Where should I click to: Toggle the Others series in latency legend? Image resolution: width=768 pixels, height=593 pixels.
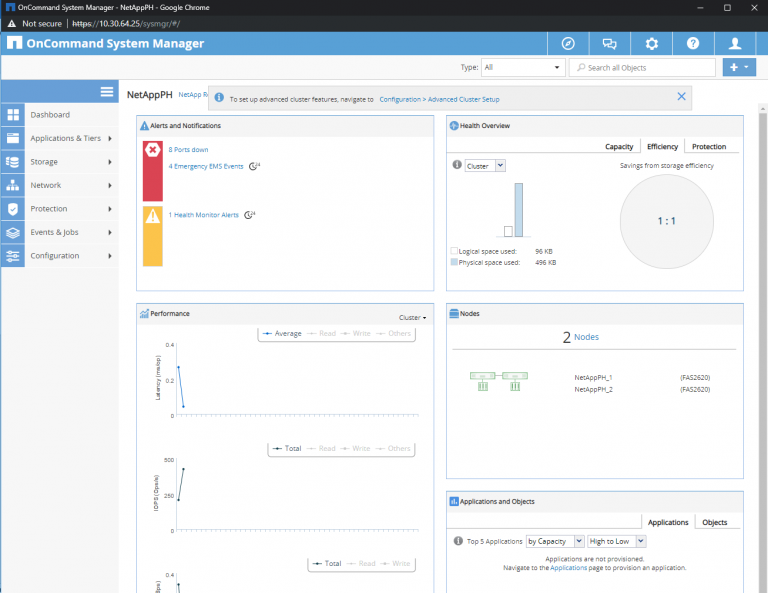(393, 333)
